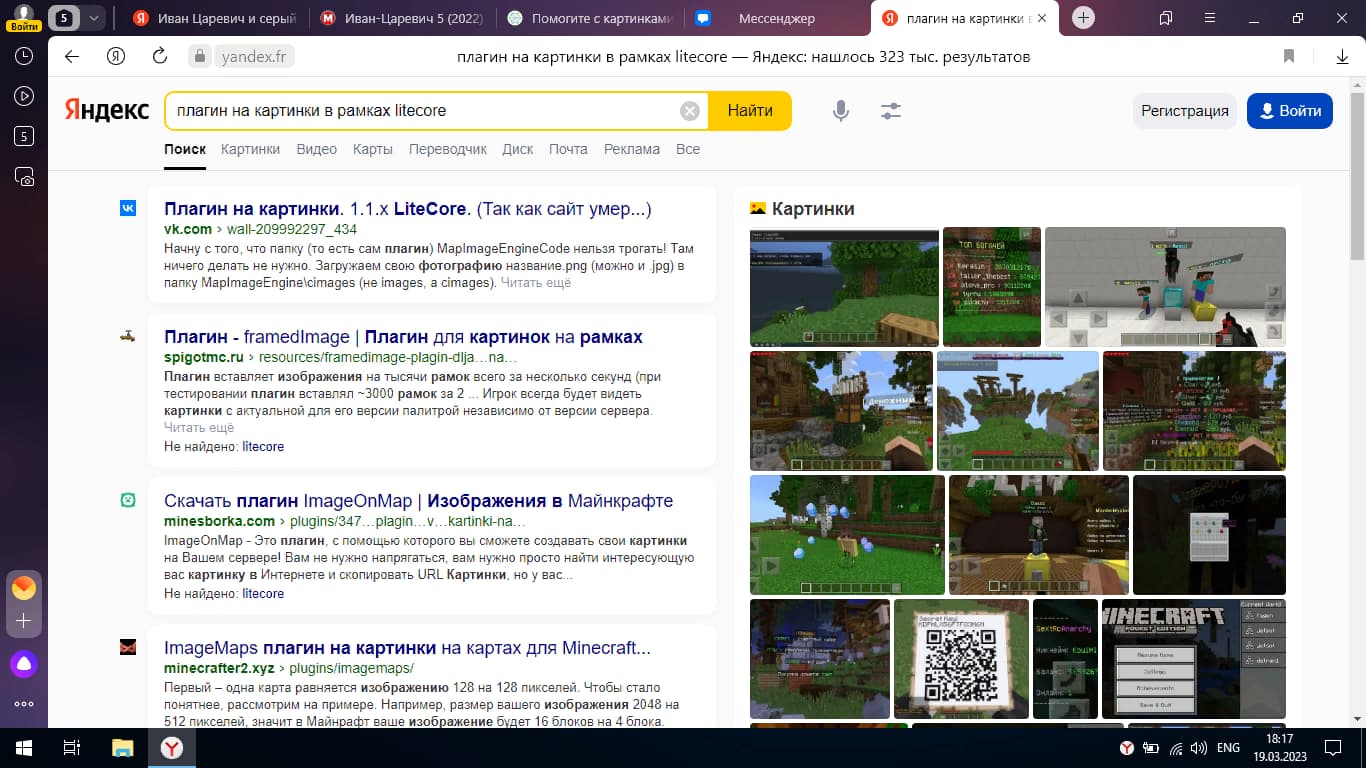Click spigotmc.ru domain under second result

pyautogui.click(x=203, y=357)
